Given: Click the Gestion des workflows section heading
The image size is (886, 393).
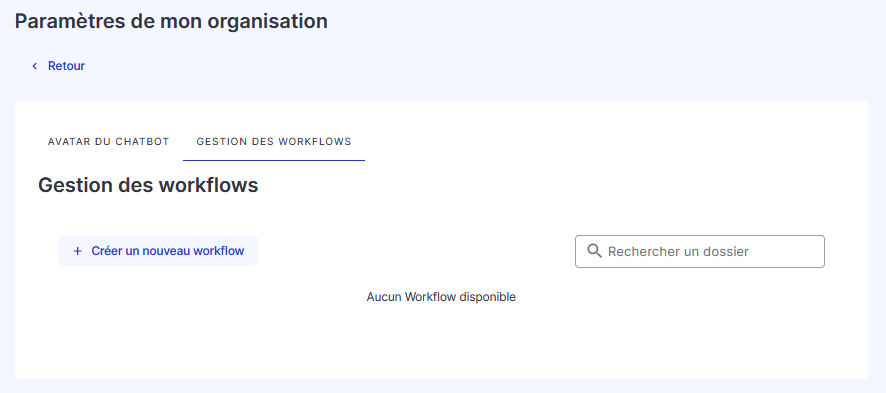Looking at the screenshot, I should point(148,185).
